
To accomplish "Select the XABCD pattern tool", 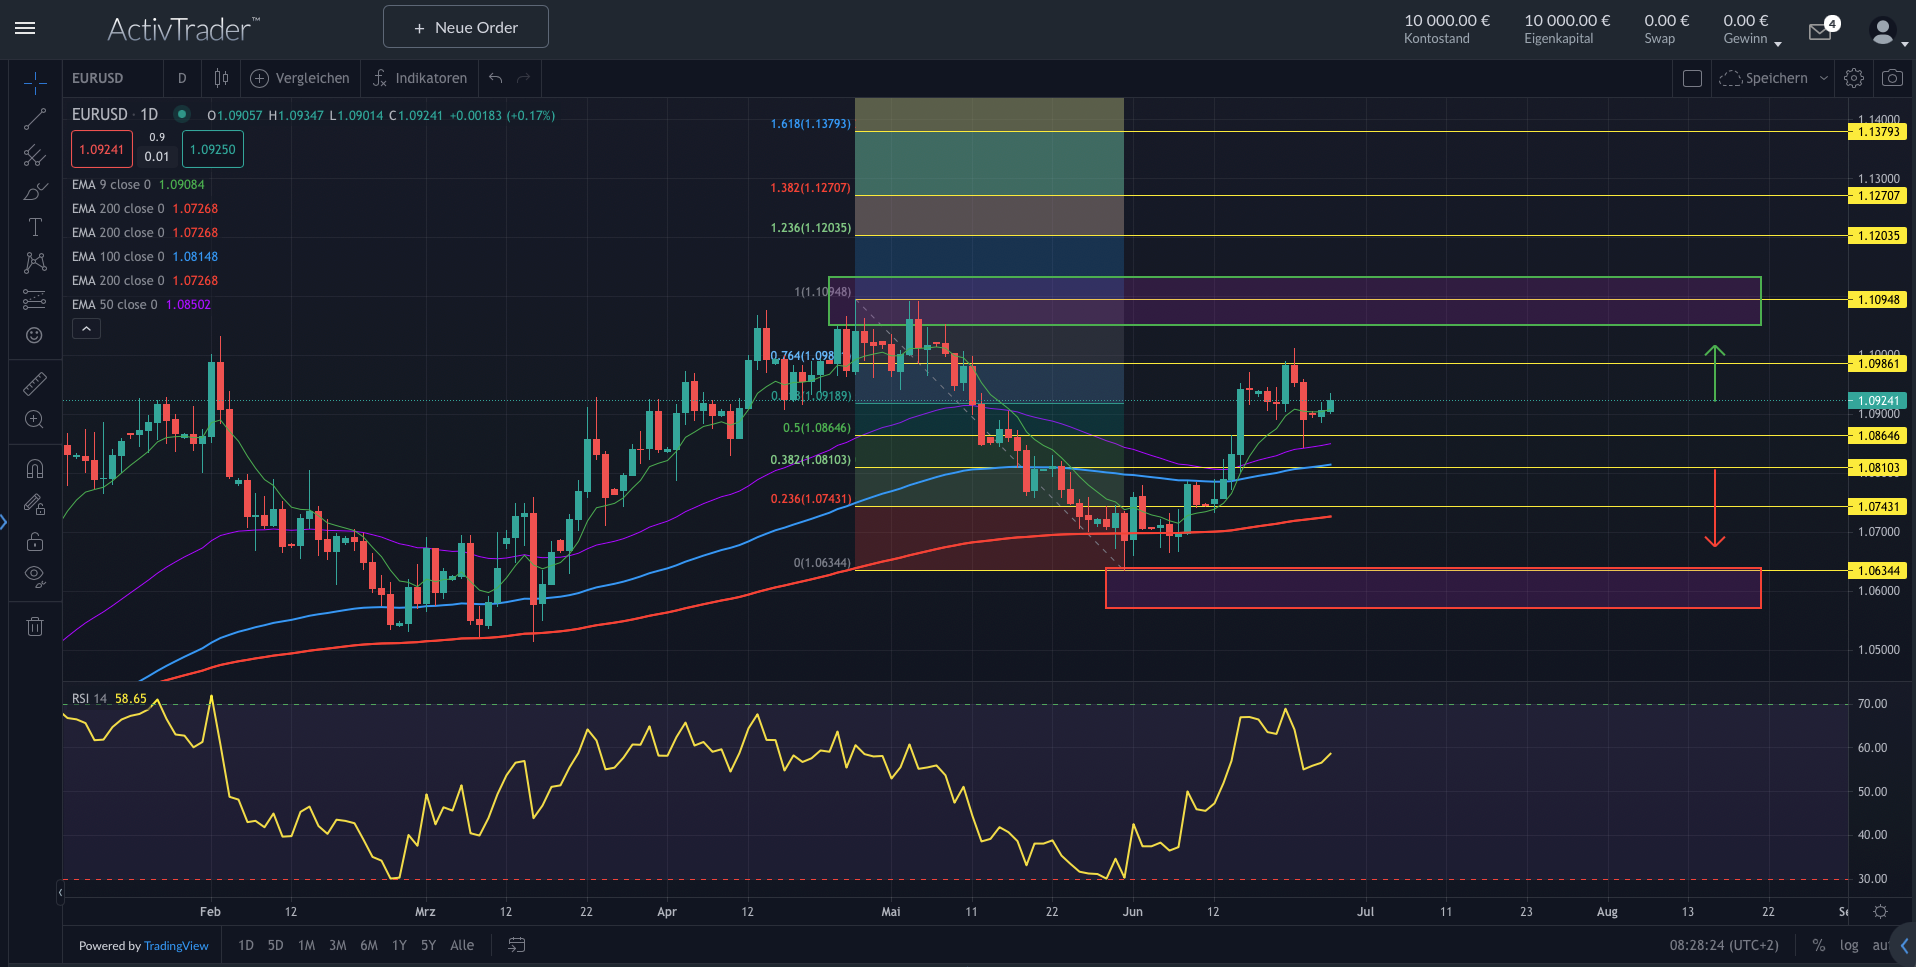I will [x=34, y=262].
